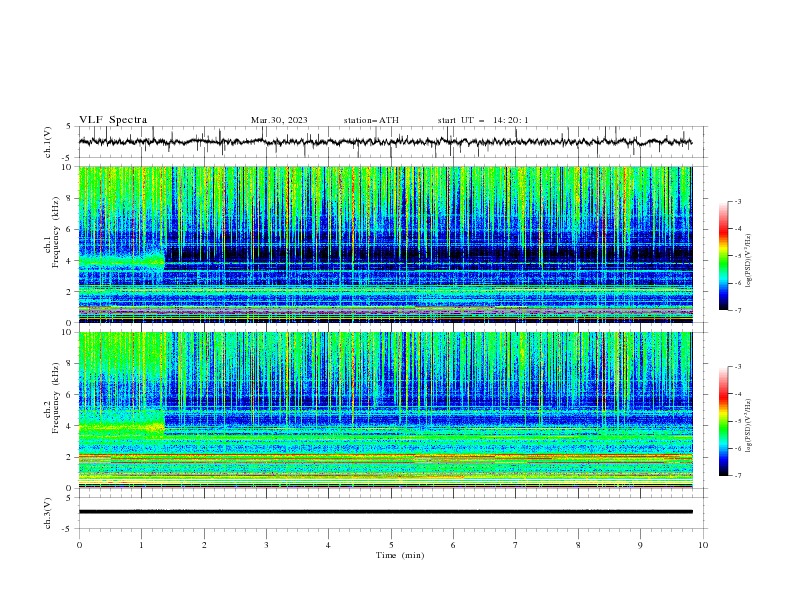
Task: Click the "Time (min)" axis label
Action: click(x=400, y=555)
